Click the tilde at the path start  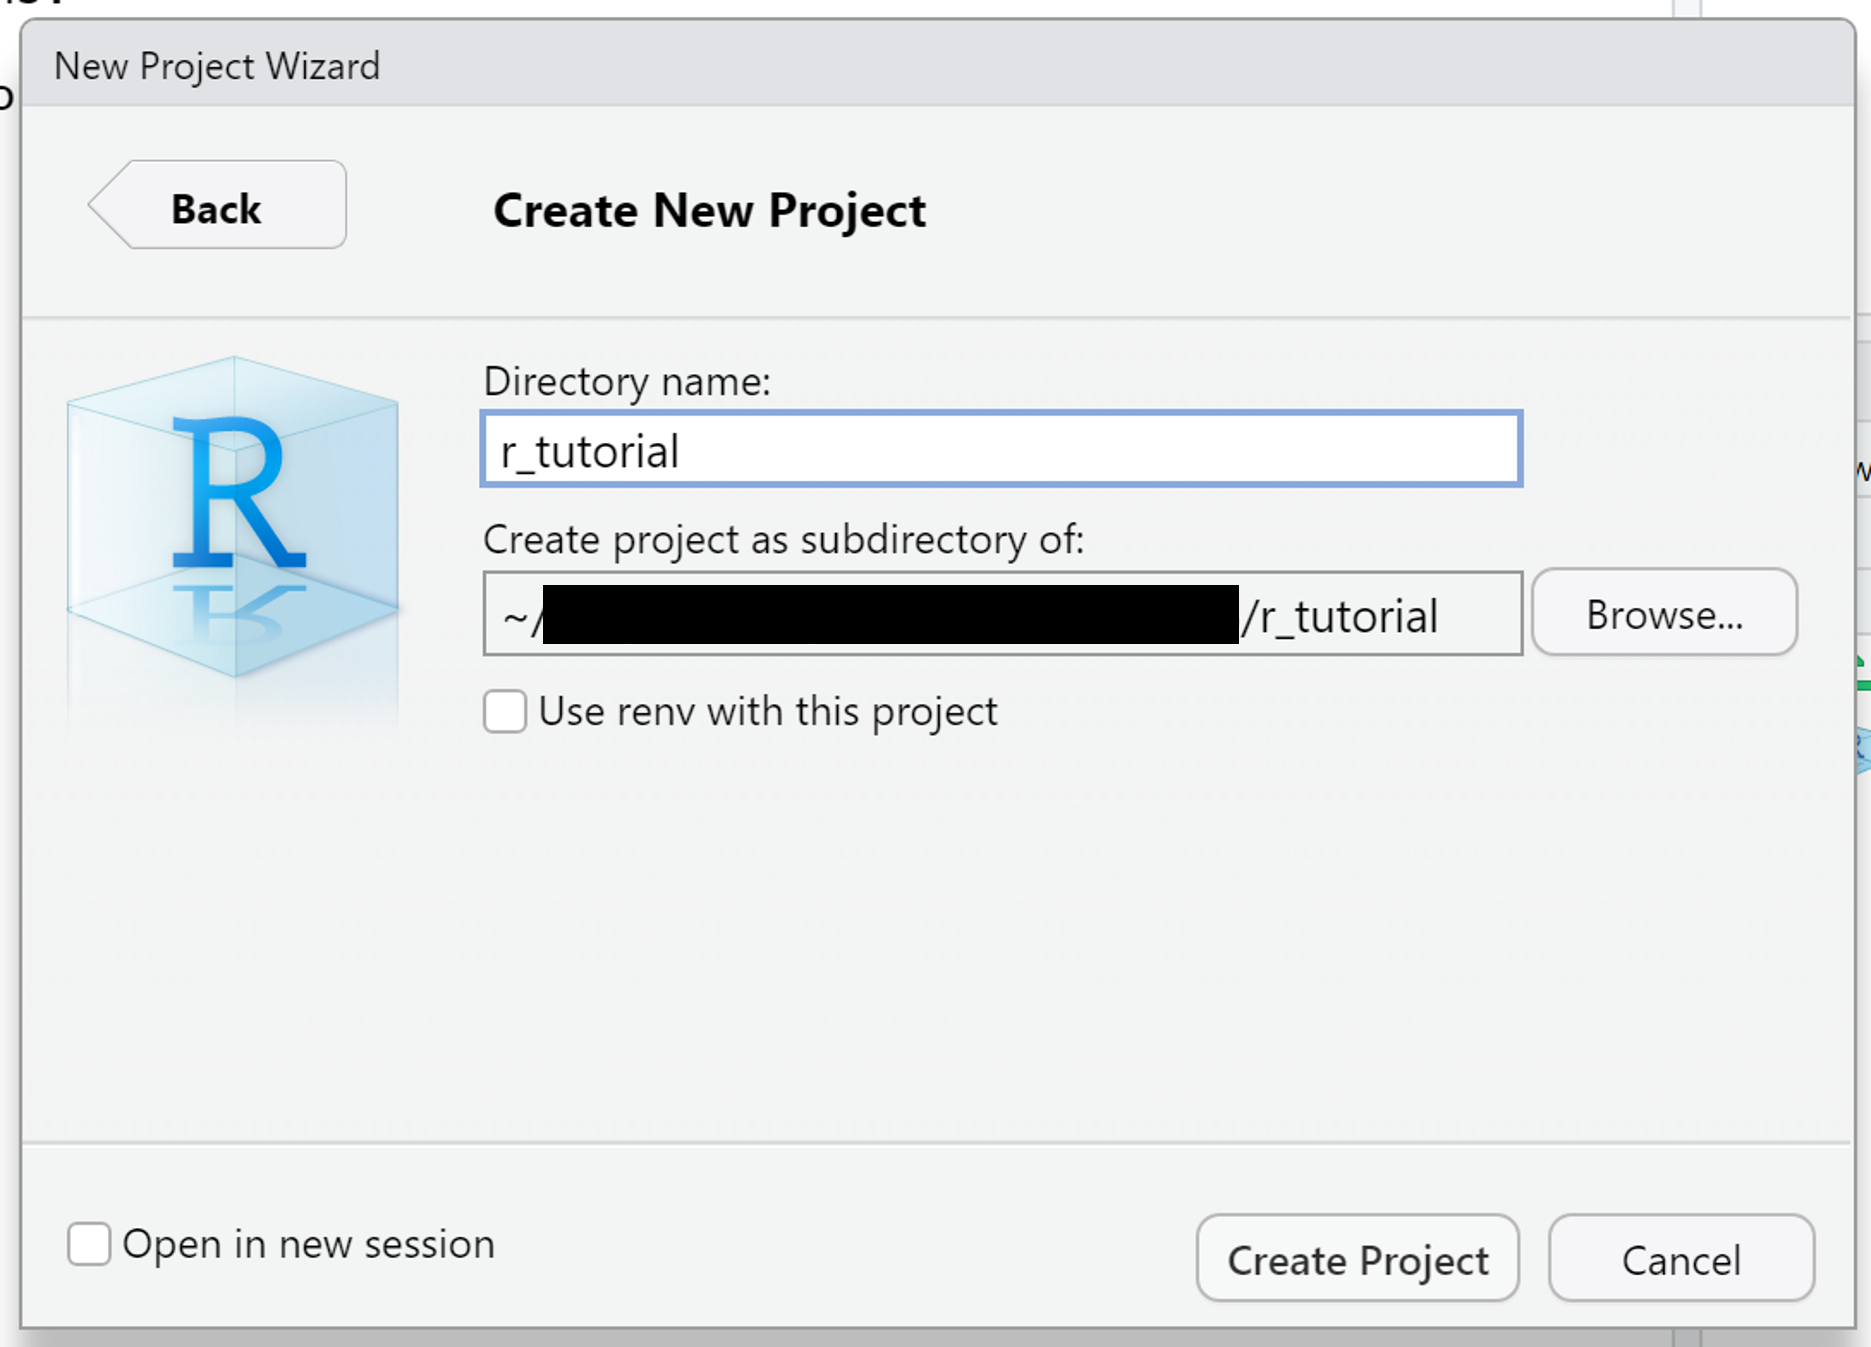coord(514,616)
